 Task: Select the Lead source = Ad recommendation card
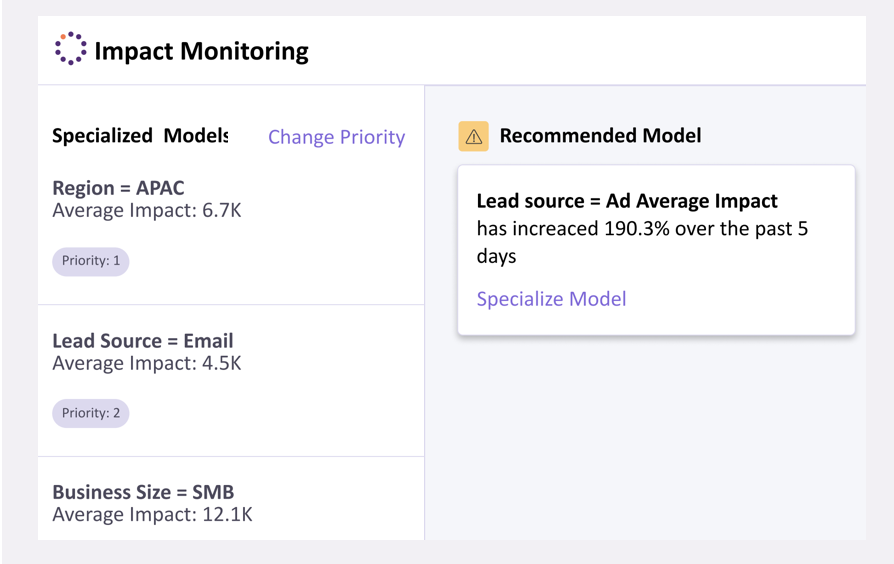click(x=656, y=250)
